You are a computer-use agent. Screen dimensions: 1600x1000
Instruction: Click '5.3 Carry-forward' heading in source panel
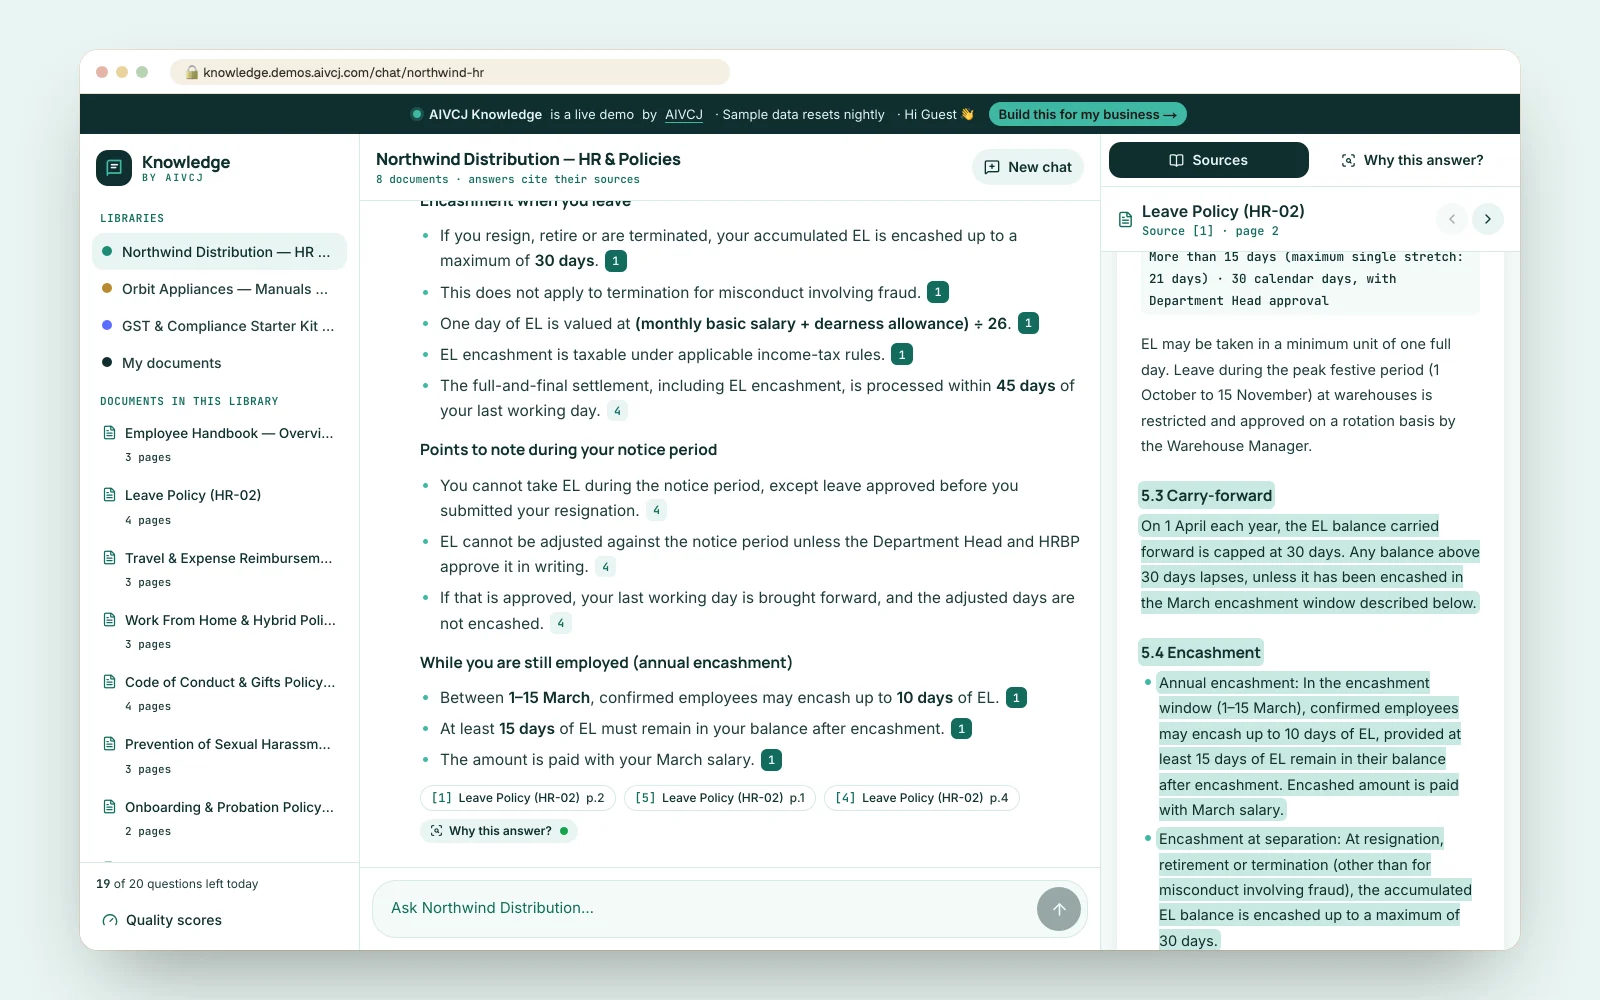tap(1206, 496)
